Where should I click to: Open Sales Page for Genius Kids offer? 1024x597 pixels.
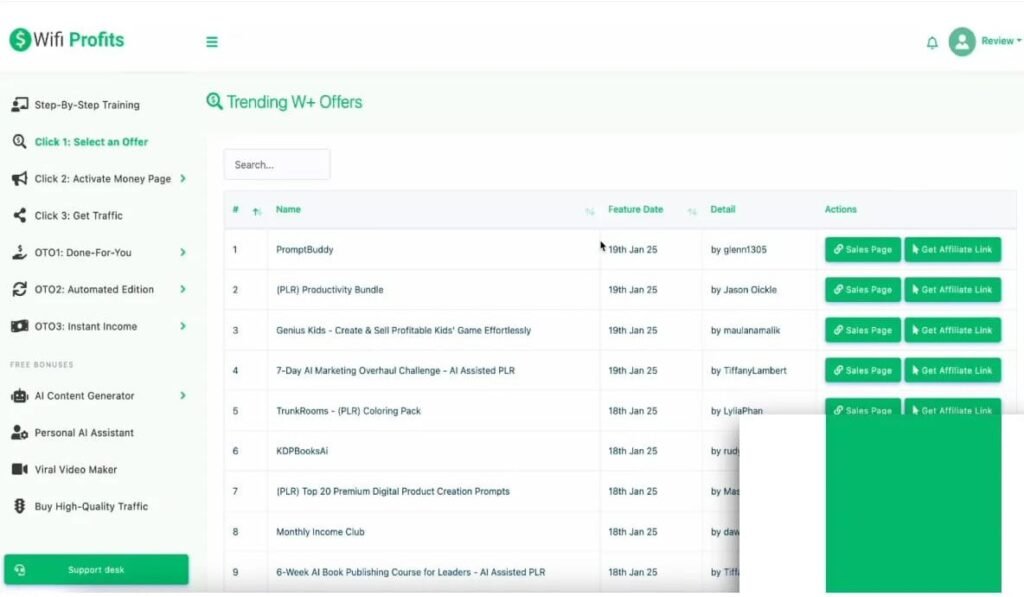click(863, 330)
